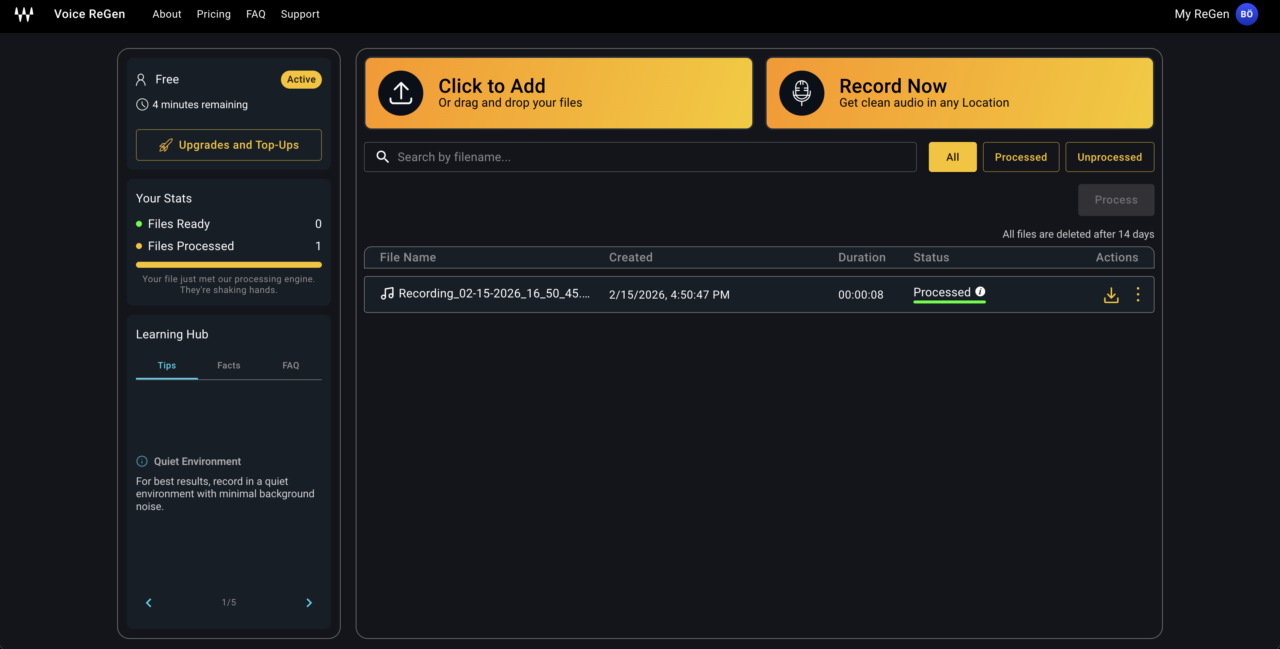
Task: Click the music note file icon
Action: pos(387,294)
